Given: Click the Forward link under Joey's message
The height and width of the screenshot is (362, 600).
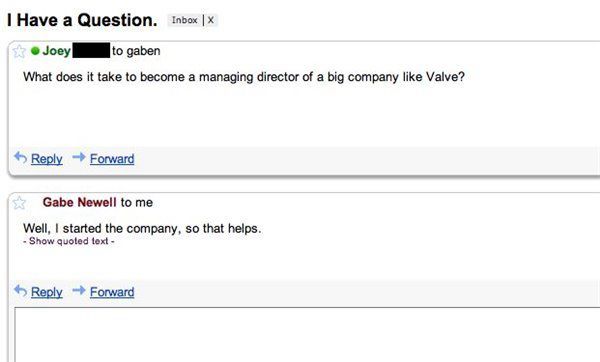Looking at the screenshot, I should (112, 159).
